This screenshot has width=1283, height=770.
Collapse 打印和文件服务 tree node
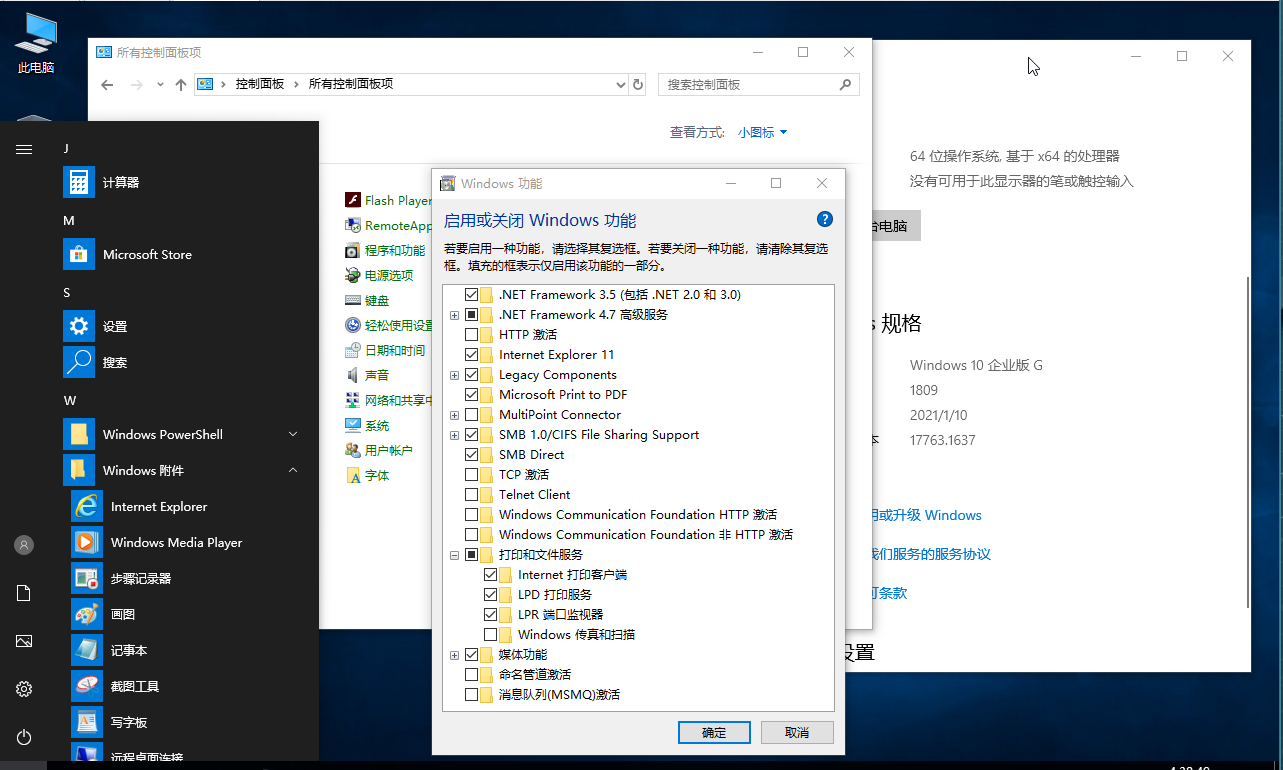coord(455,555)
